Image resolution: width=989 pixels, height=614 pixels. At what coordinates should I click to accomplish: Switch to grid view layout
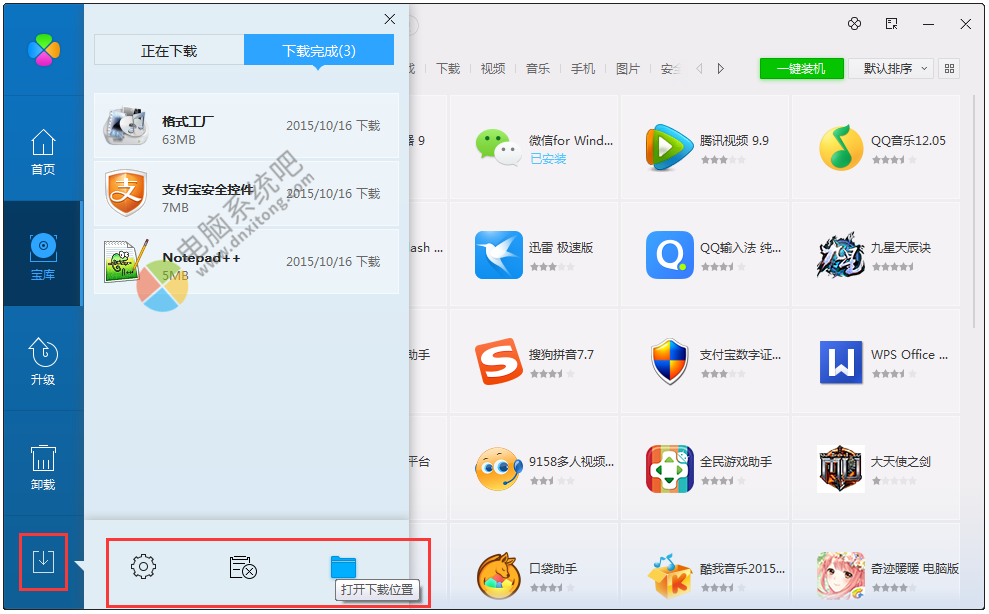tap(949, 68)
